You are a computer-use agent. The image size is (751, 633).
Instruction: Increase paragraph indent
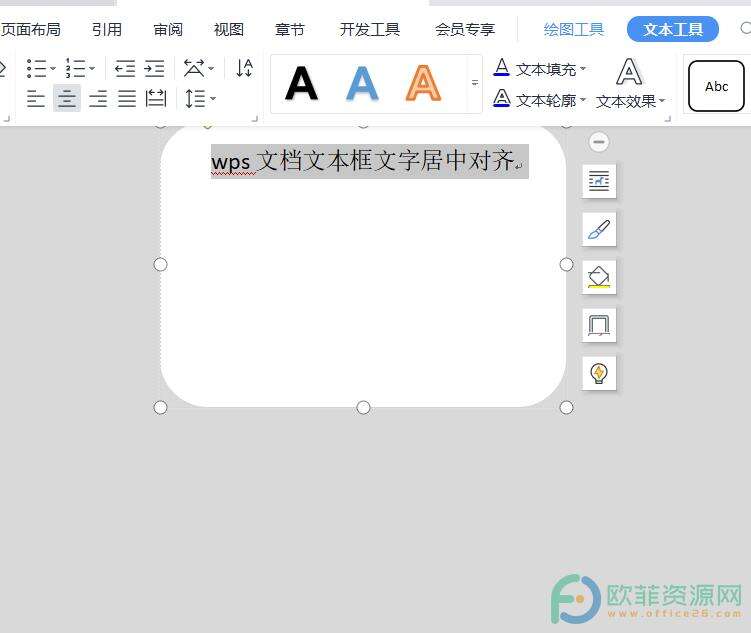click(154, 68)
